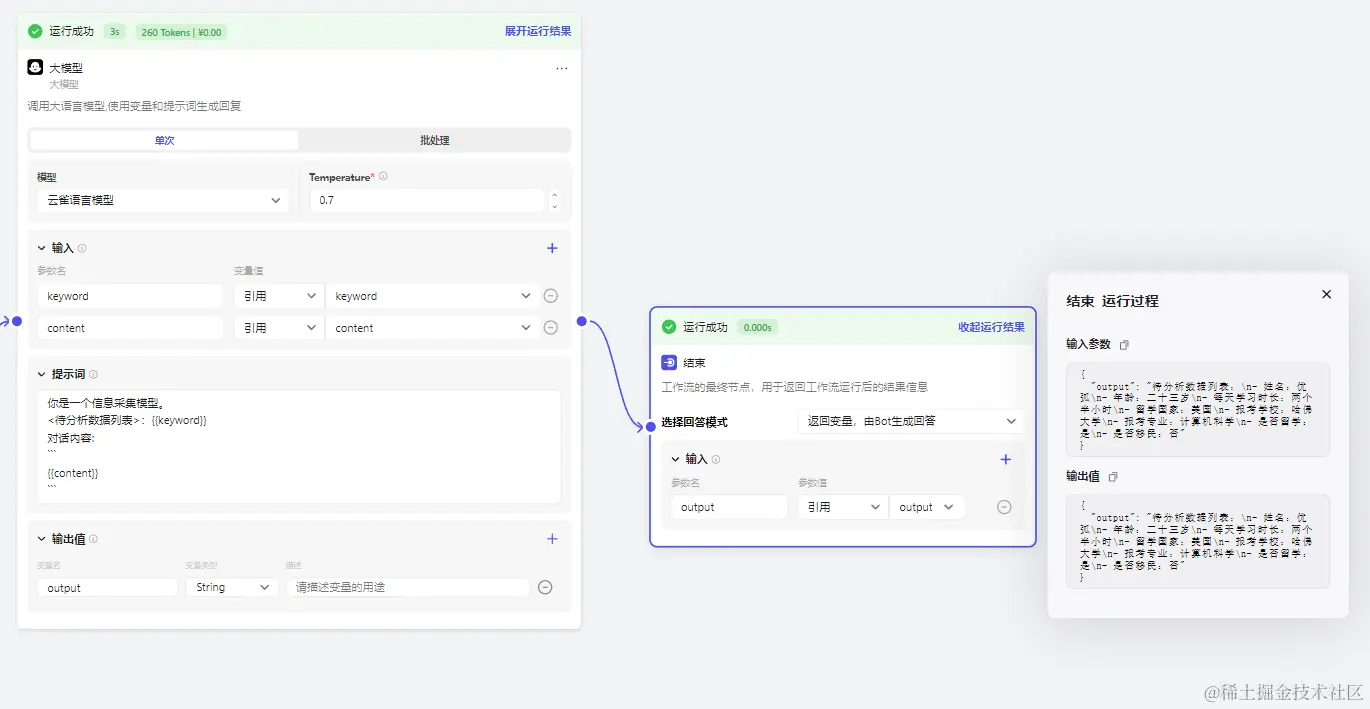The width and height of the screenshot is (1370, 709).
Task: Open the 结束 node 引用 type dropdown
Action: pos(842,507)
